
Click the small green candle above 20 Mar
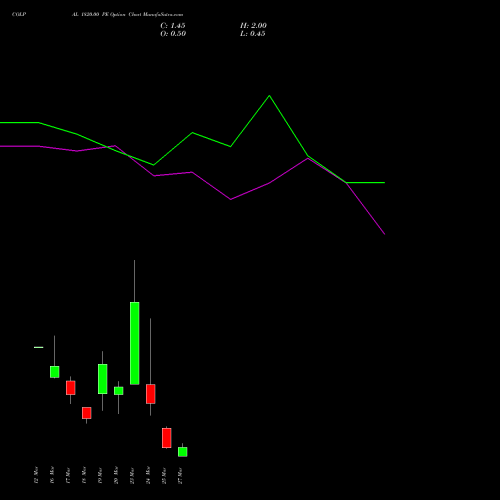[119, 391]
